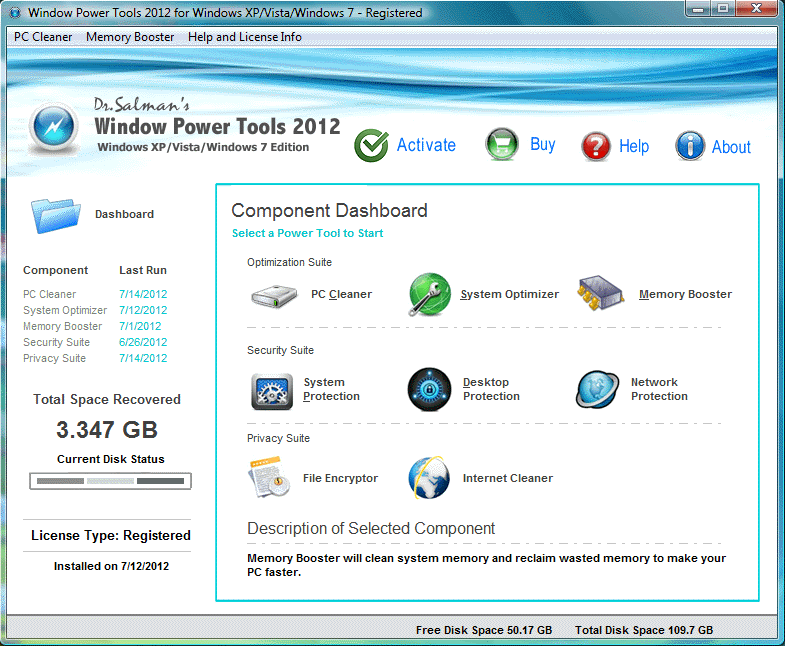Click the Component Dashboard heading
The image size is (785, 646).
click(x=329, y=211)
